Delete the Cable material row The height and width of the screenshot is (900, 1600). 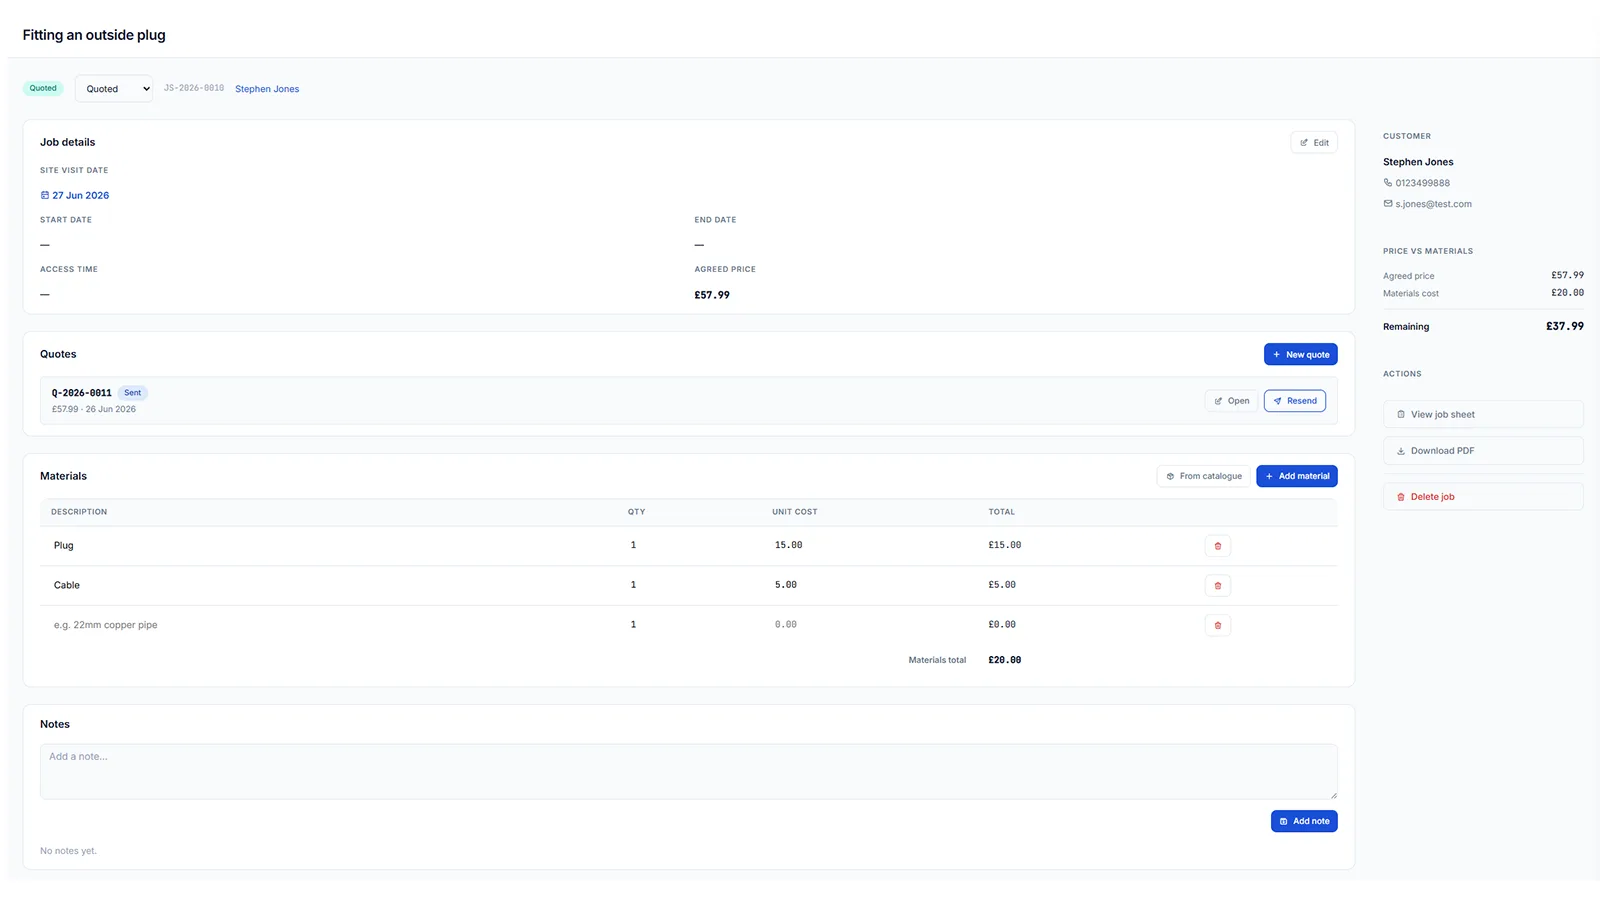click(1217, 586)
